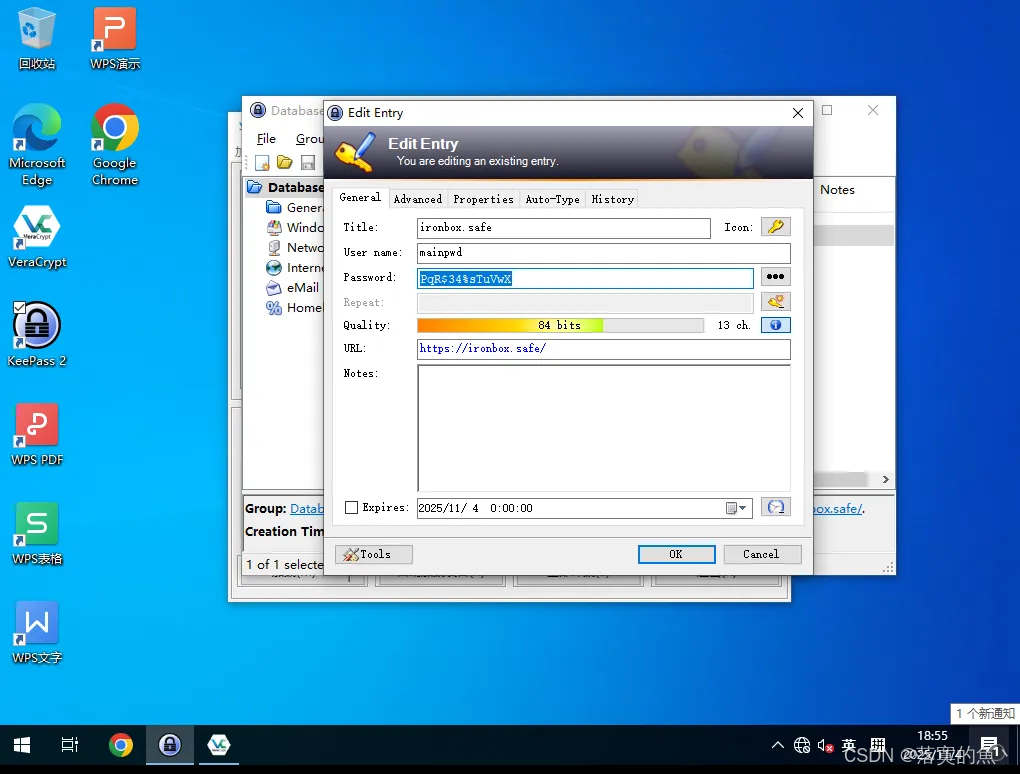Click the Open database folder icon
Image resolution: width=1020 pixels, height=774 pixels.
pyautogui.click(x=284, y=163)
